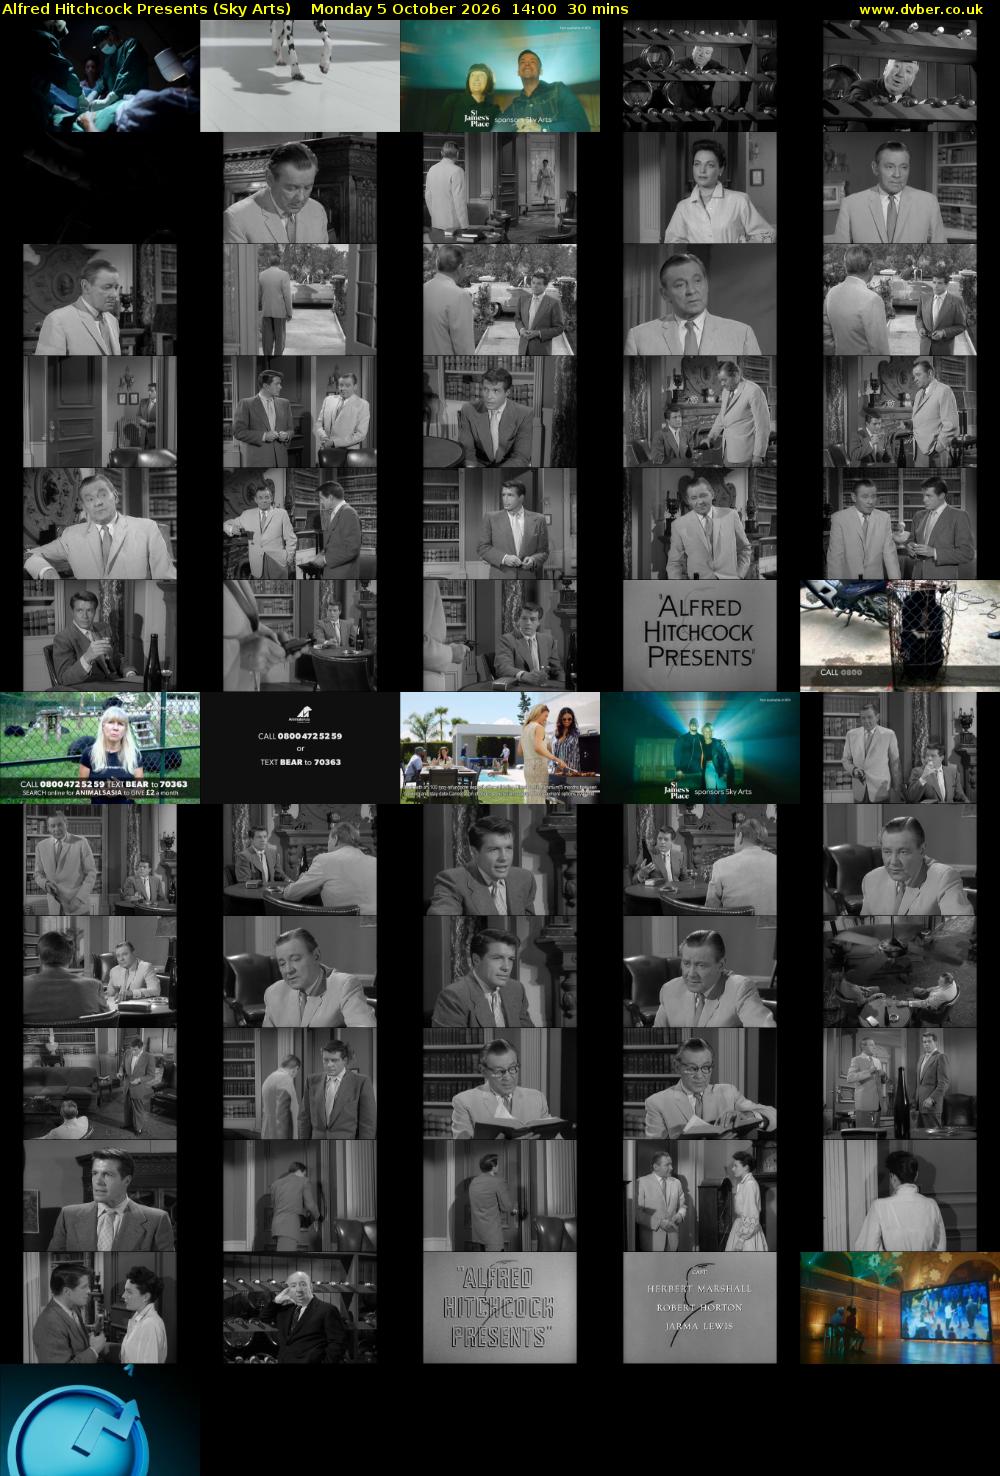1000x1476 pixels.
Task: Open the closing stylised 'Alfred Hitchcock Presents' title card
Action: point(500,1308)
